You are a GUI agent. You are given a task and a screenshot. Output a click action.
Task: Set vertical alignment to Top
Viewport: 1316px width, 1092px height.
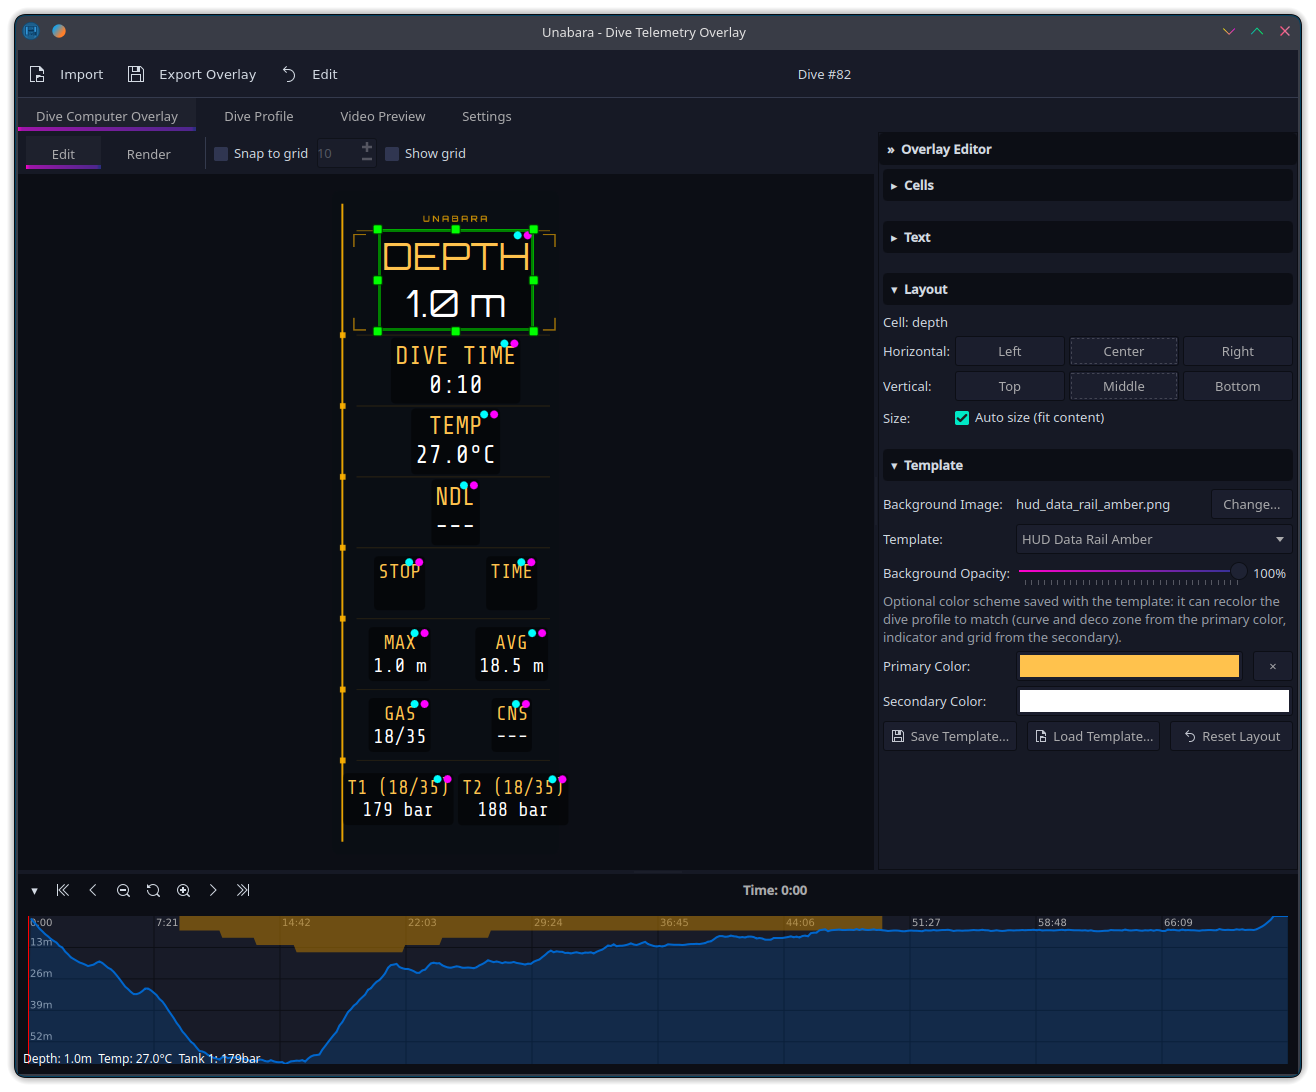(x=1009, y=386)
